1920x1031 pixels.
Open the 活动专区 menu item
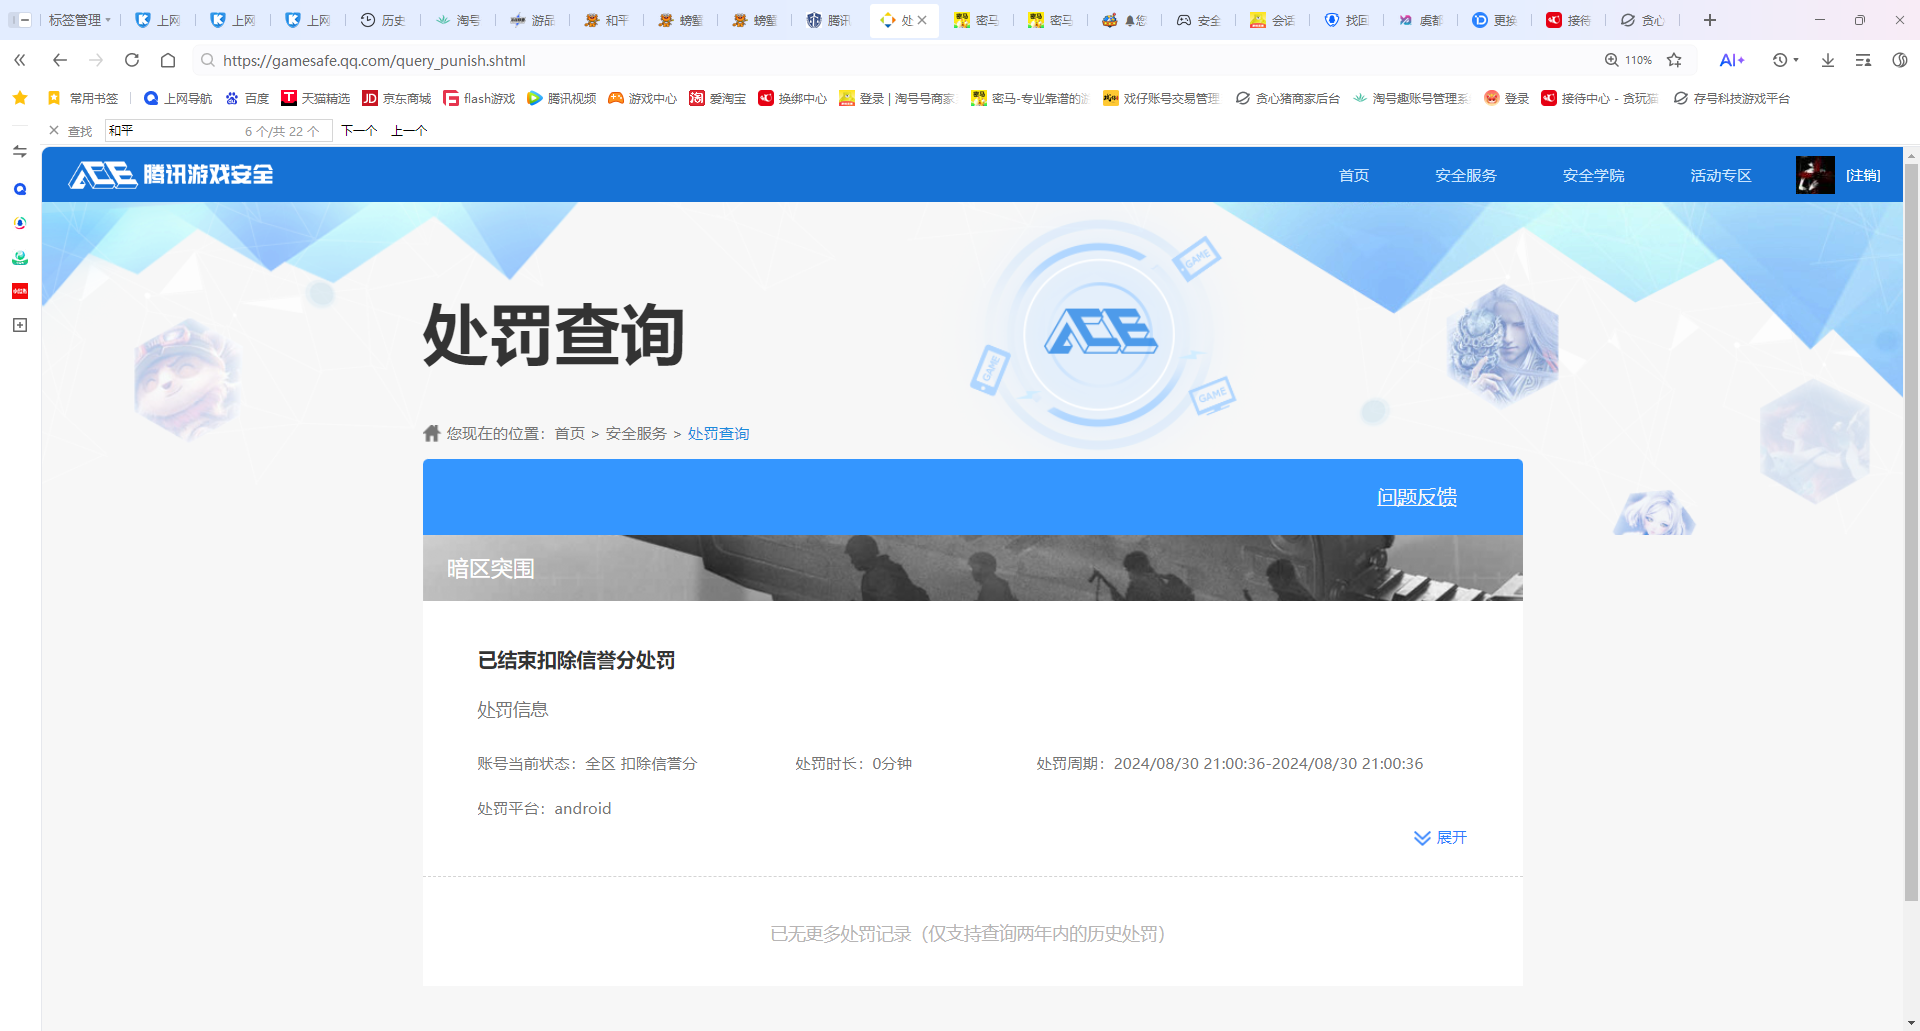(1719, 175)
